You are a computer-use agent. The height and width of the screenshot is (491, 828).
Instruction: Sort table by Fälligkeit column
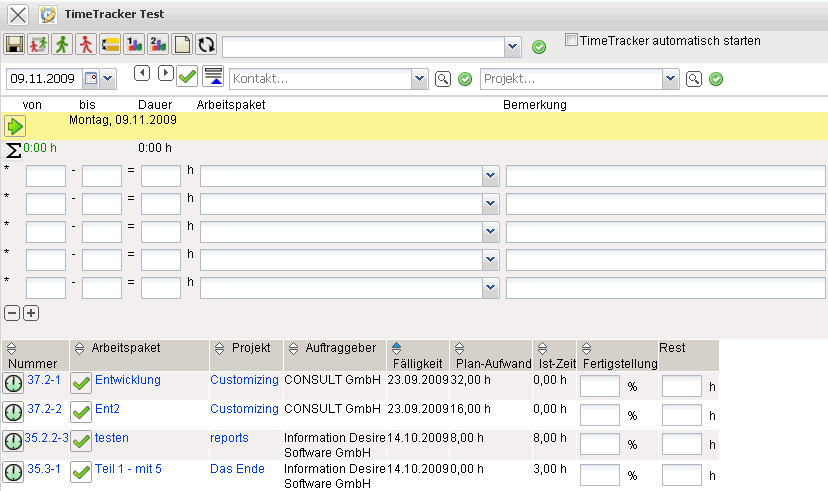[x=396, y=347]
